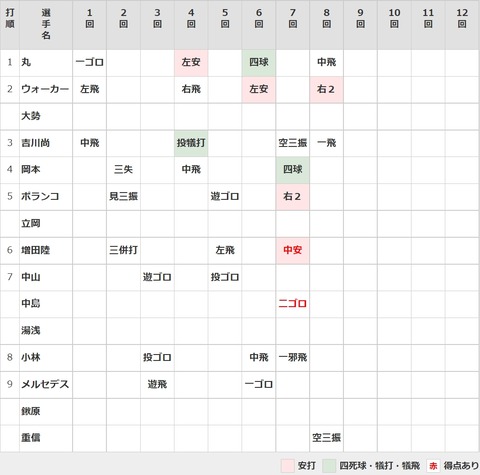Click 丸's 4回 result 左安
480x475 pixels.
(191, 62)
